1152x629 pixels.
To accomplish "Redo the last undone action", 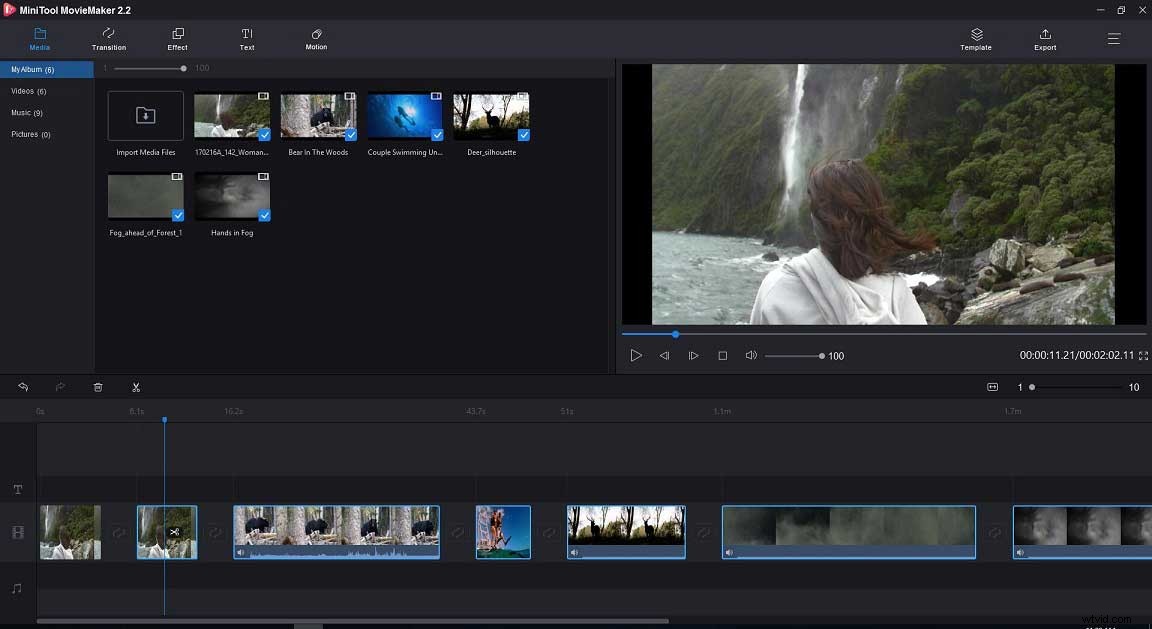I will pos(60,387).
